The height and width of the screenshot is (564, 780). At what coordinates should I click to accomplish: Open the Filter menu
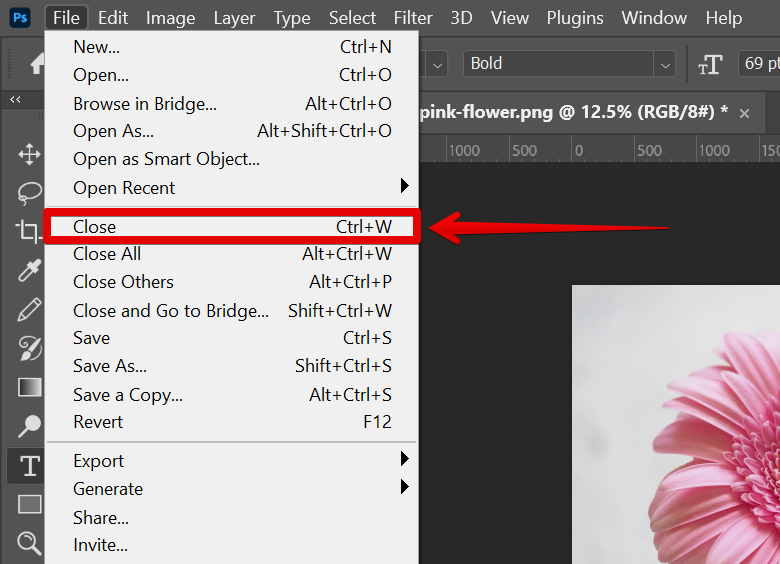pos(413,18)
